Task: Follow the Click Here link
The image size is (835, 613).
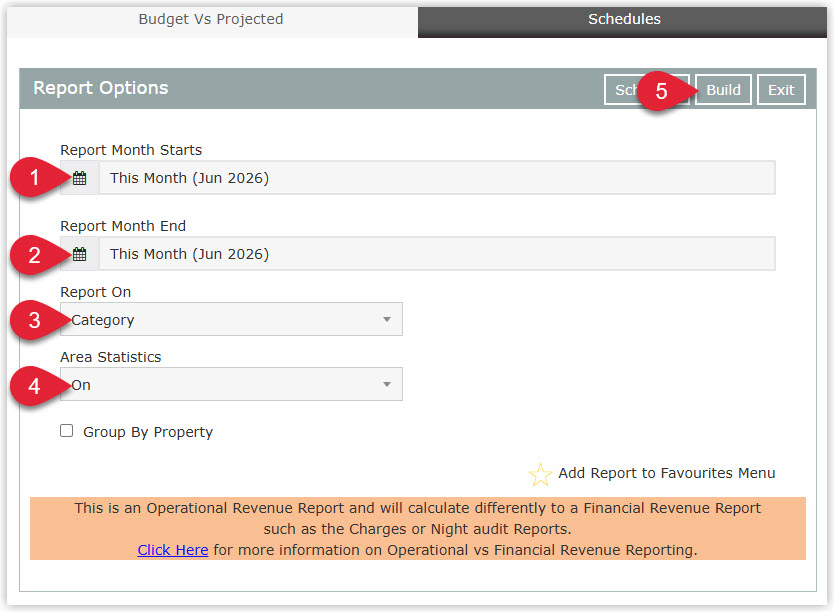Action: point(173,550)
